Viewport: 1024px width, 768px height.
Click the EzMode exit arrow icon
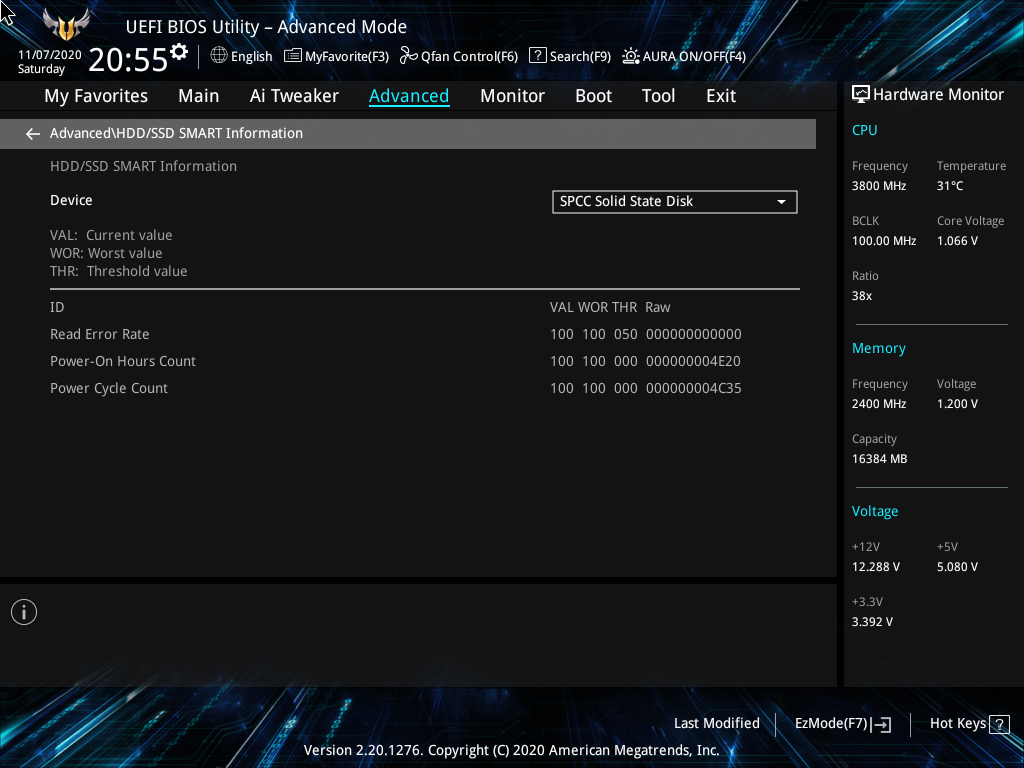tap(881, 724)
